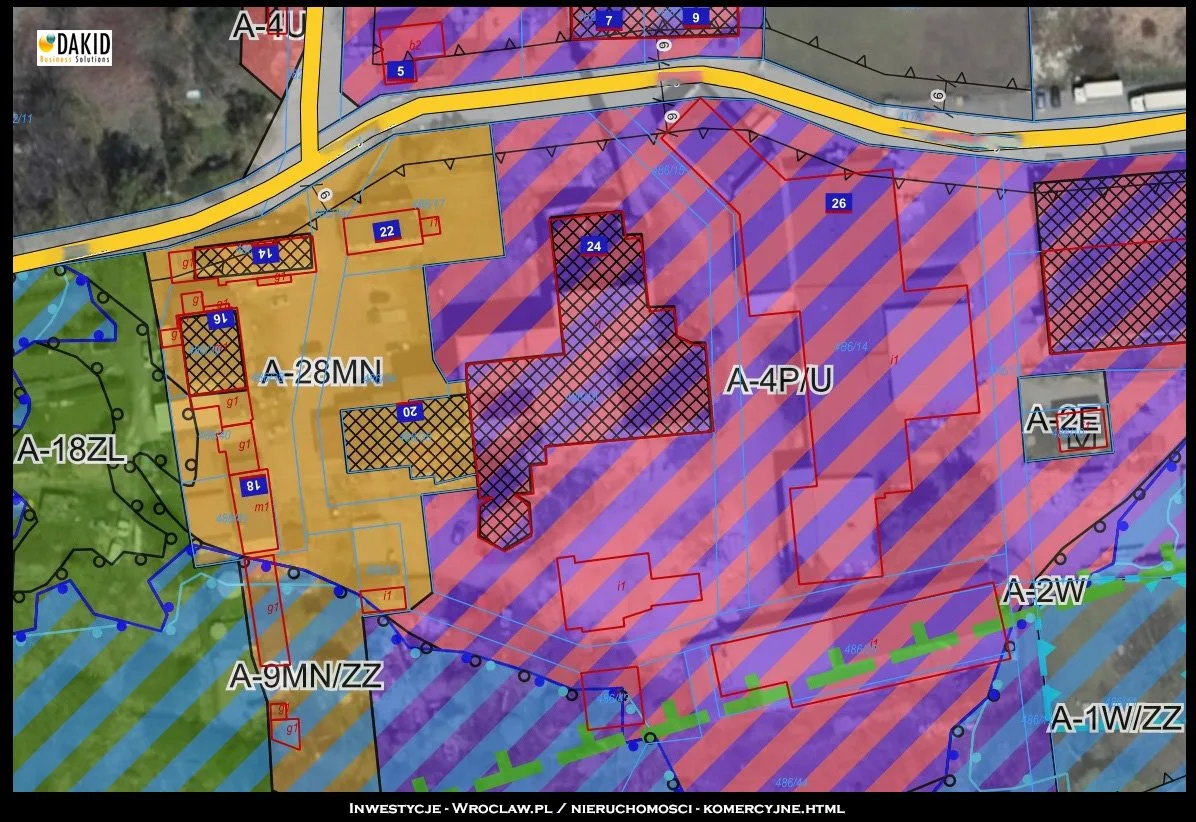Click the Inwestycje-Wroclaw.pl footer text
The width and height of the screenshot is (1196, 822).
597,808
